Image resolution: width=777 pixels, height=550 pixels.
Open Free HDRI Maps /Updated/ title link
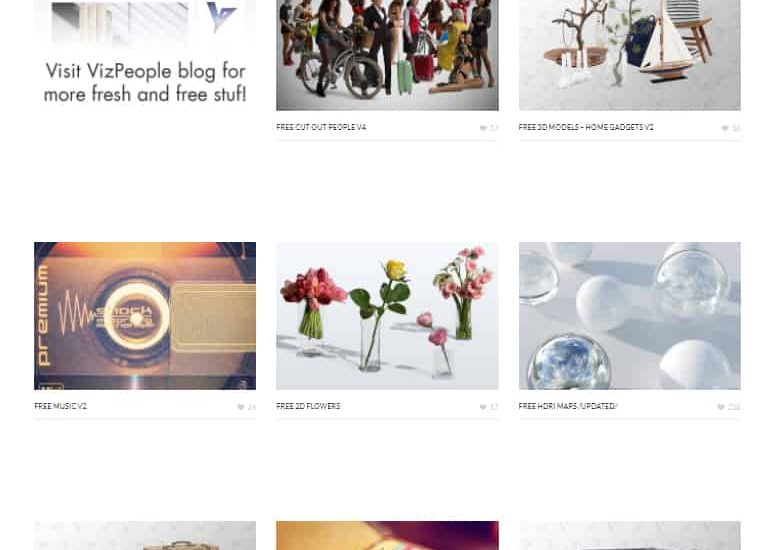(568, 406)
